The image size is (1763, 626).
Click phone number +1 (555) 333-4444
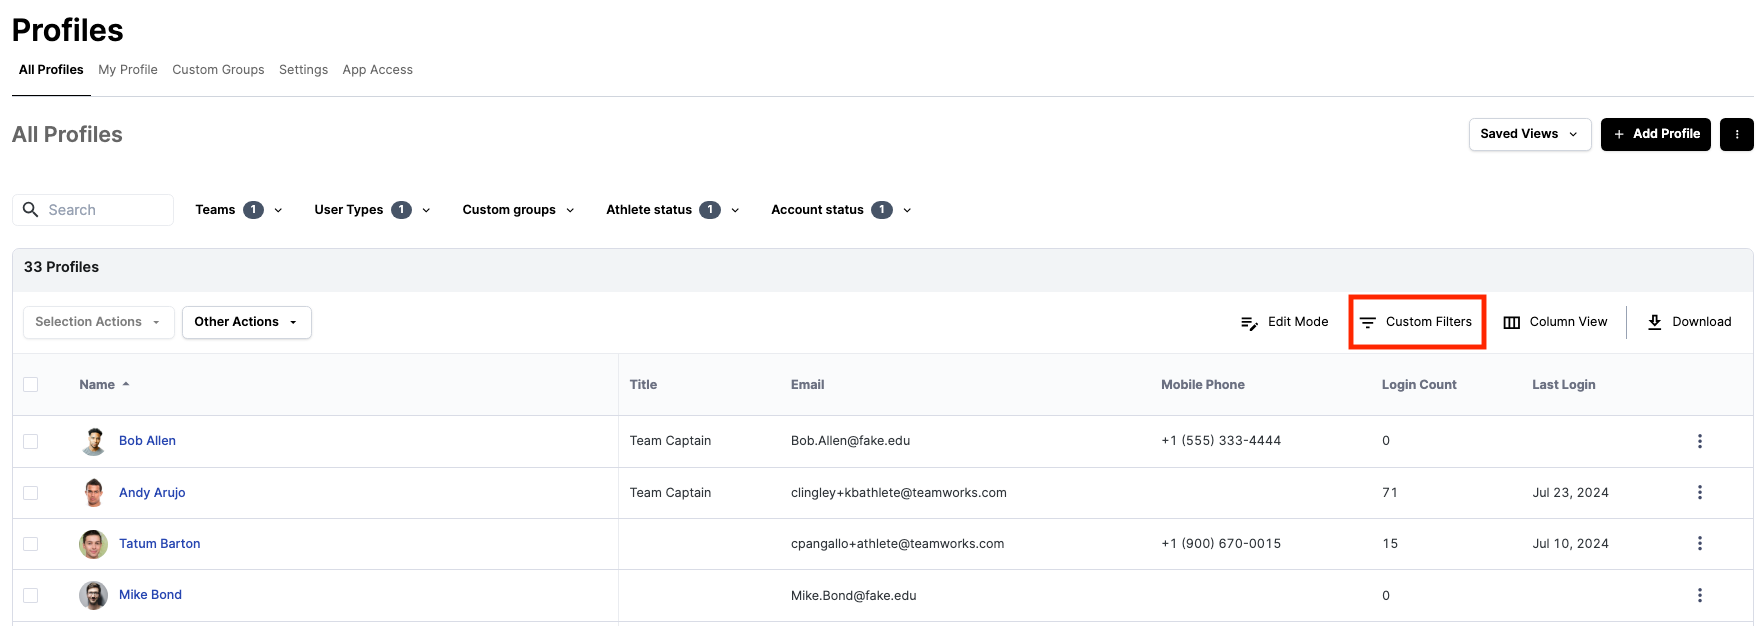1221,441
